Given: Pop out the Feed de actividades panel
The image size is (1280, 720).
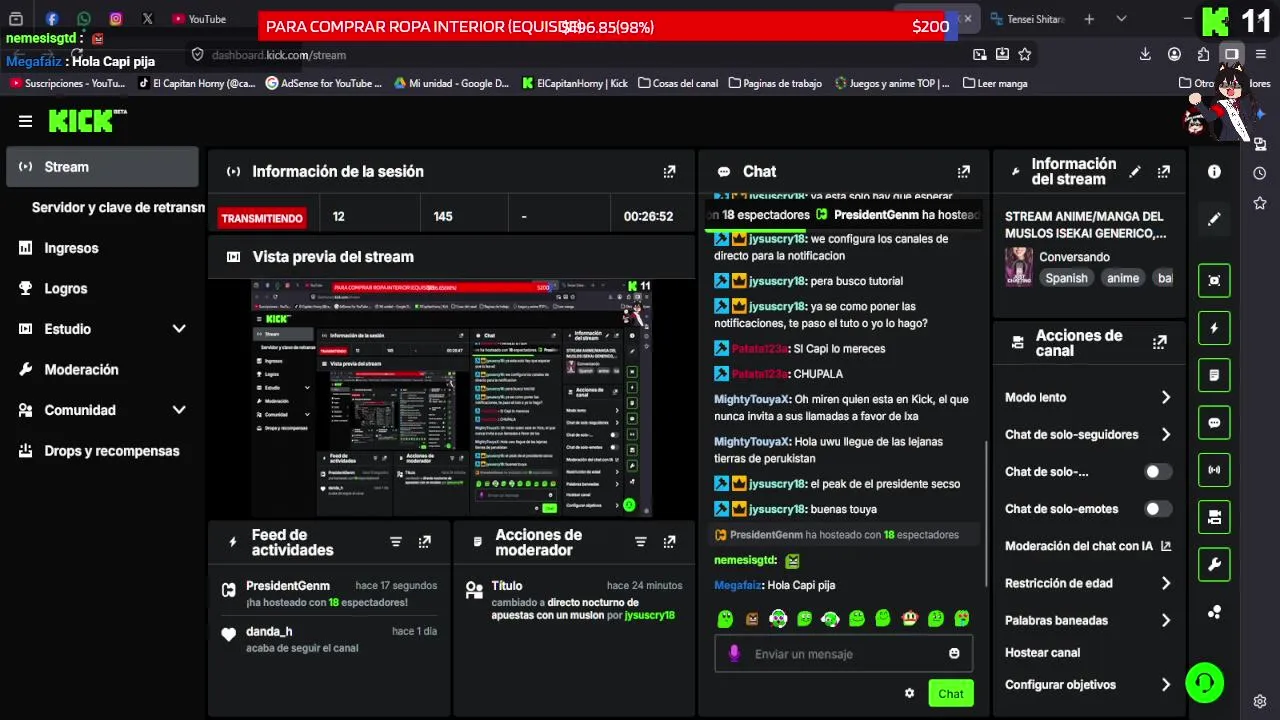Looking at the screenshot, I should (424, 542).
